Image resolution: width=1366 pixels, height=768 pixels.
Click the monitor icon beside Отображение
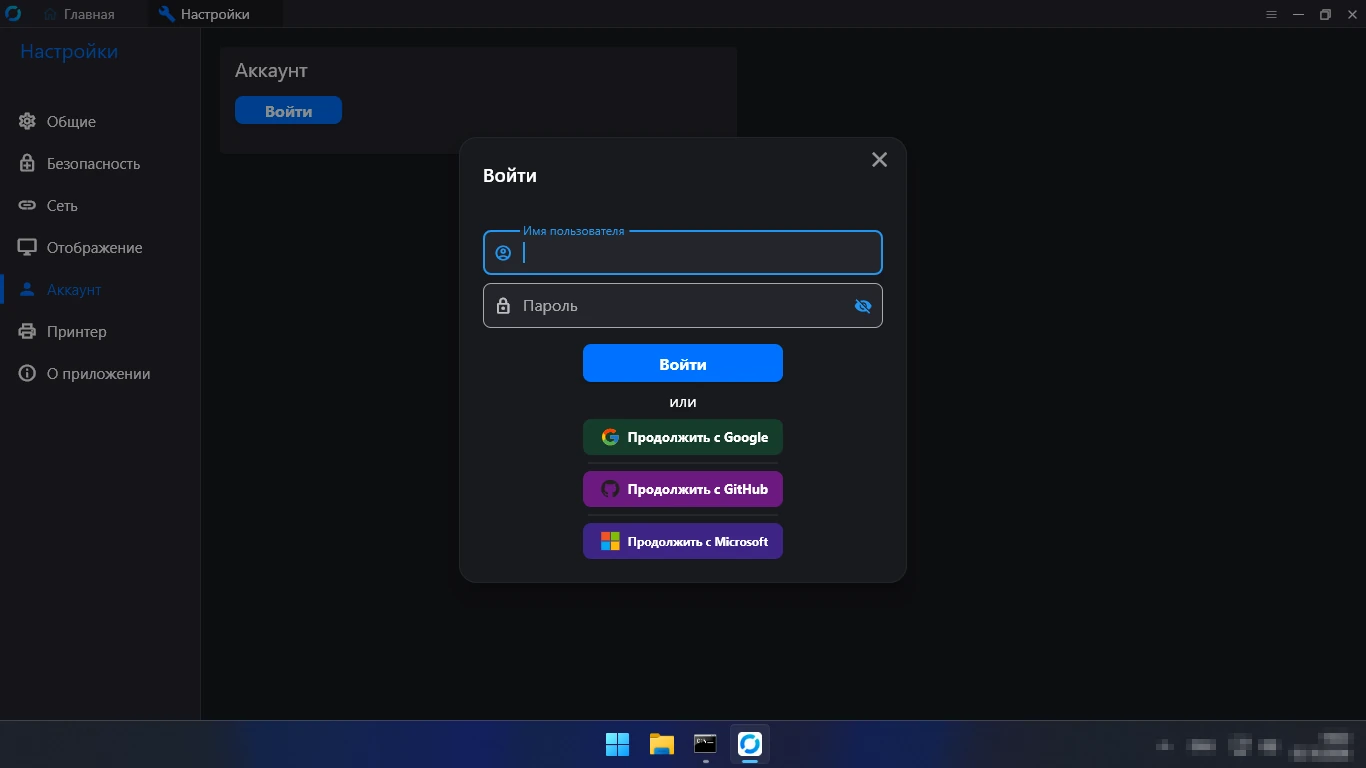[x=27, y=247]
